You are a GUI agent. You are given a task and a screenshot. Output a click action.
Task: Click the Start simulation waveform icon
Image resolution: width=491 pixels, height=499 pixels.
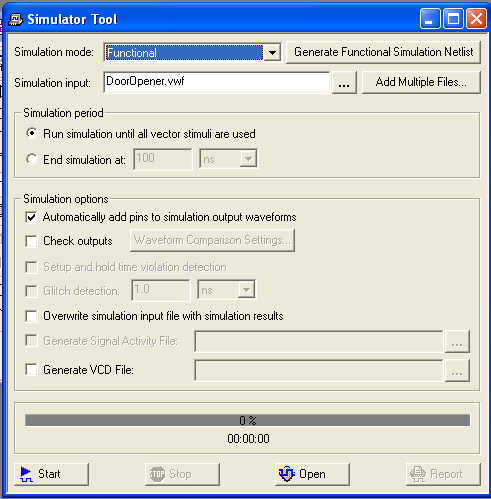tap(26, 474)
